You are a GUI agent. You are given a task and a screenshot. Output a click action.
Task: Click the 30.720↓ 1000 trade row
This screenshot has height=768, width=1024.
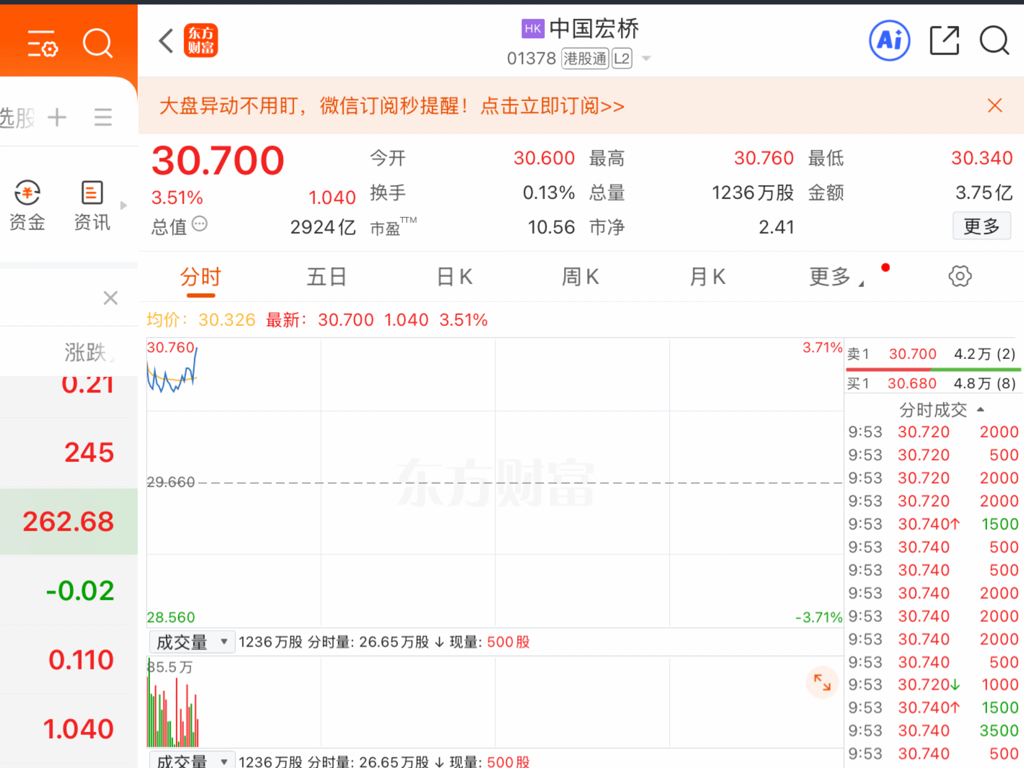(x=933, y=684)
